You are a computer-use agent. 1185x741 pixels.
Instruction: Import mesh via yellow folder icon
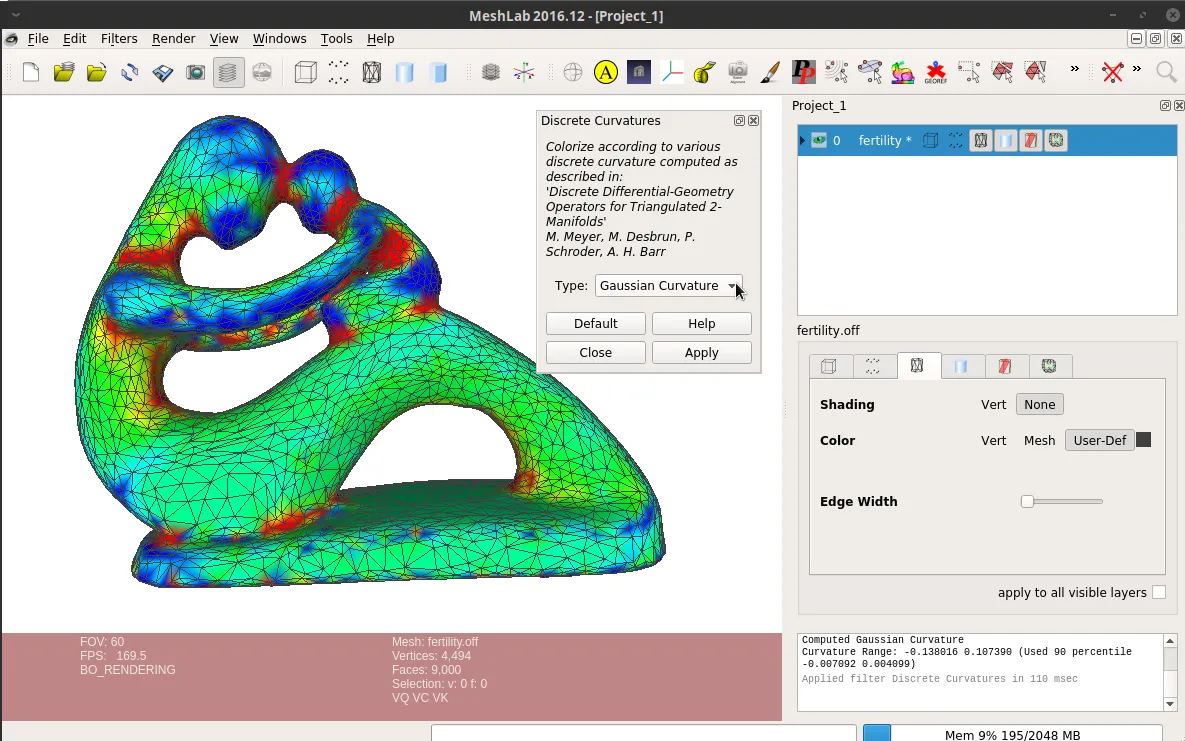pyautogui.click(x=97, y=73)
